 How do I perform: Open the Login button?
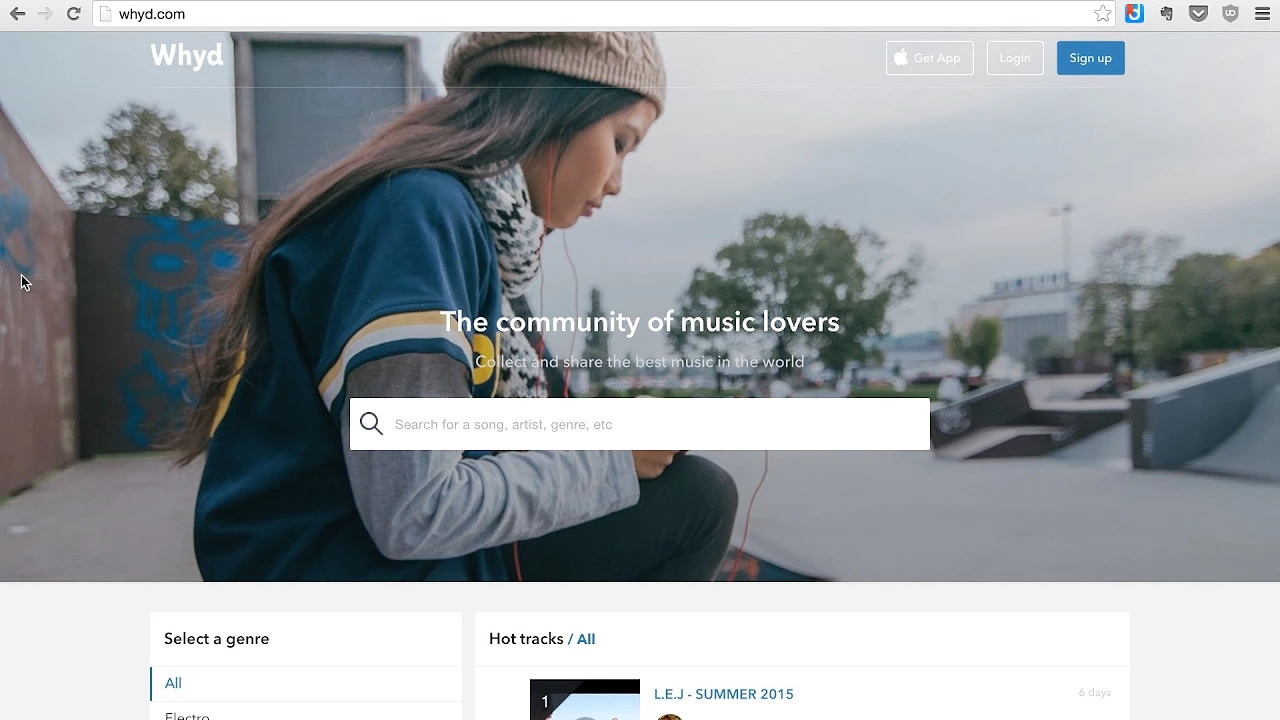pos(1015,58)
